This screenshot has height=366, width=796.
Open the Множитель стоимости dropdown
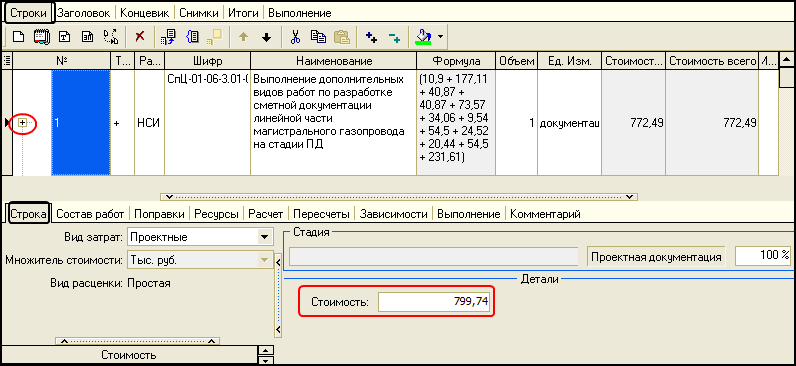pos(263,260)
